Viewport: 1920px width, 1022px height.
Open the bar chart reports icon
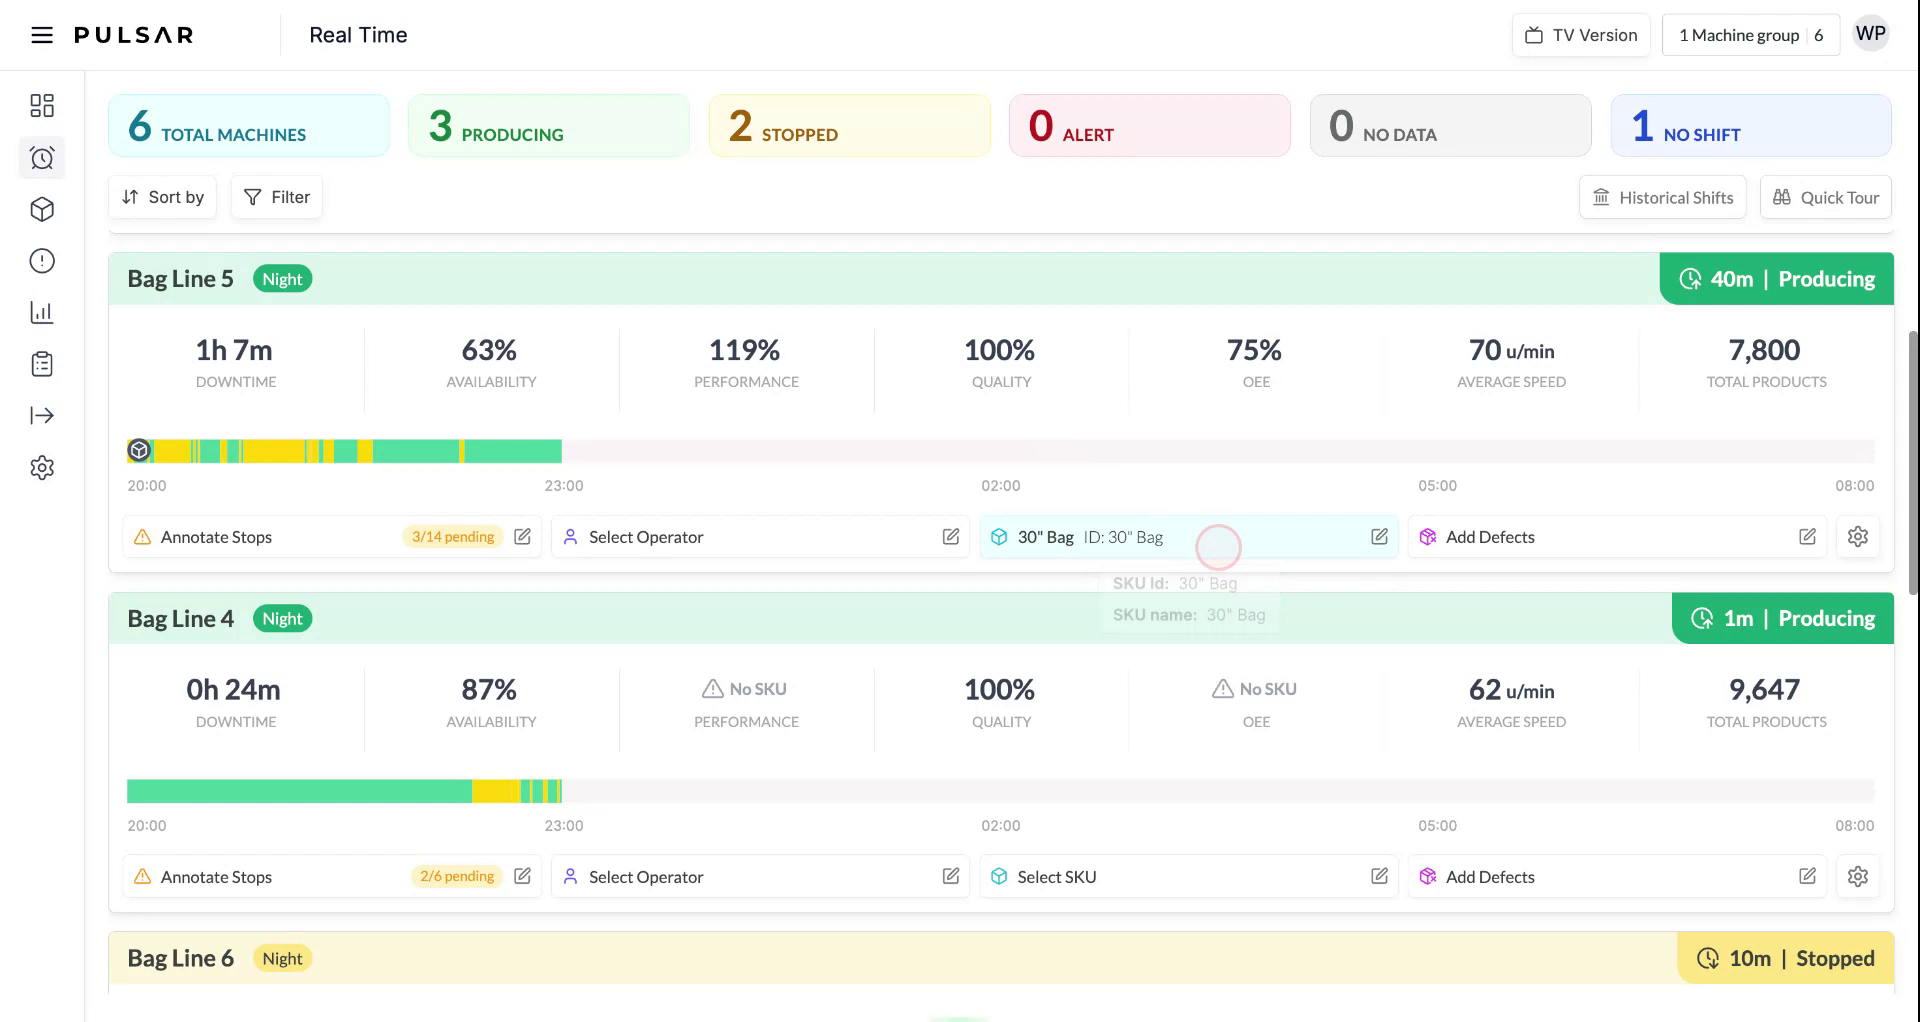pyautogui.click(x=42, y=313)
